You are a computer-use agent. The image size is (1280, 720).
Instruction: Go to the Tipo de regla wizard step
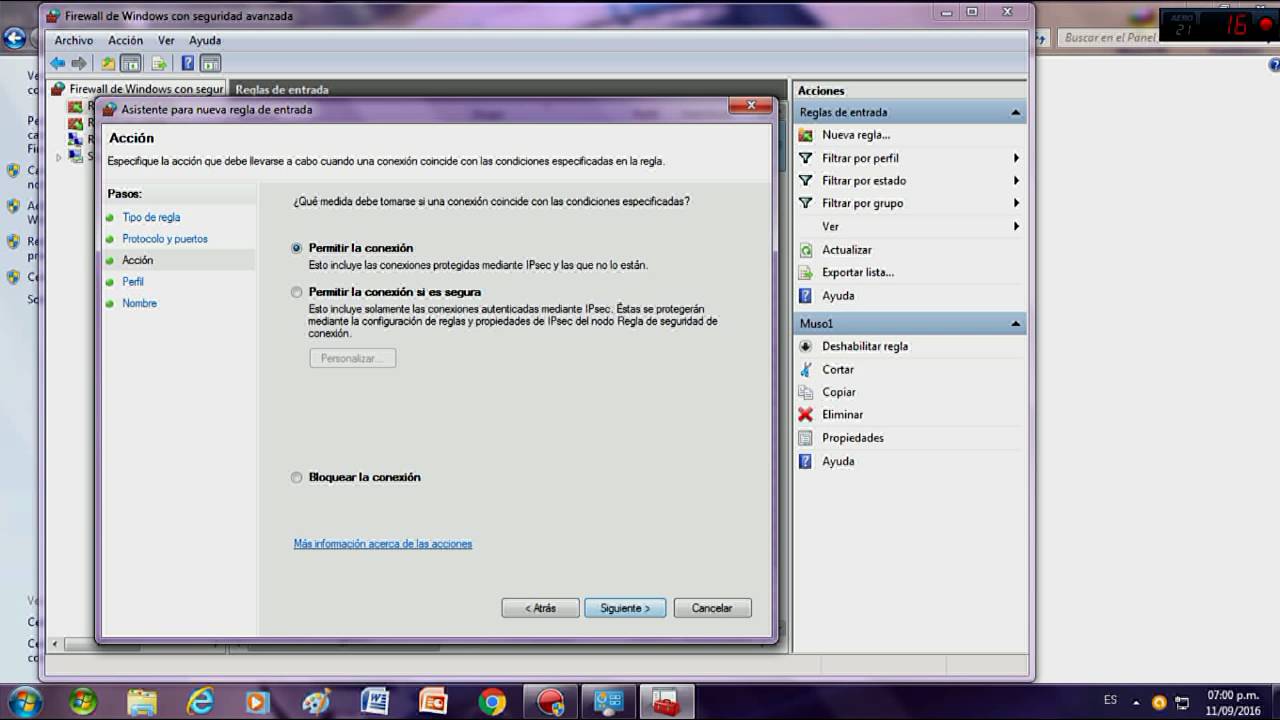151,217
